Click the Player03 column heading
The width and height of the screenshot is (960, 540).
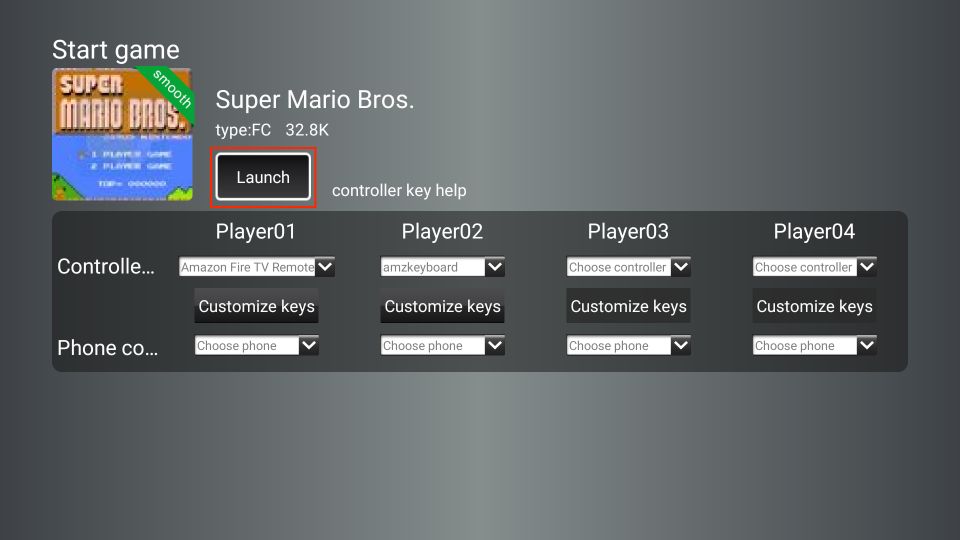628,231
